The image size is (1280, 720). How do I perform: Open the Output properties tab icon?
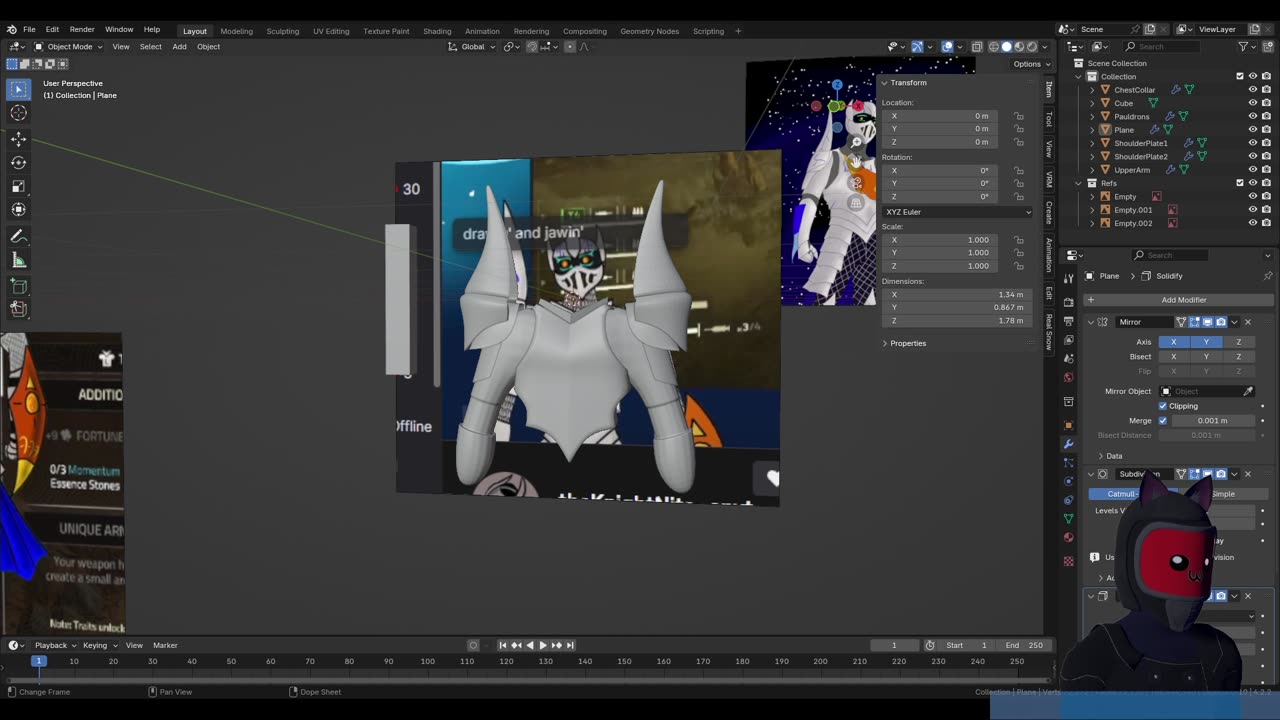[x=1069, y=320]
